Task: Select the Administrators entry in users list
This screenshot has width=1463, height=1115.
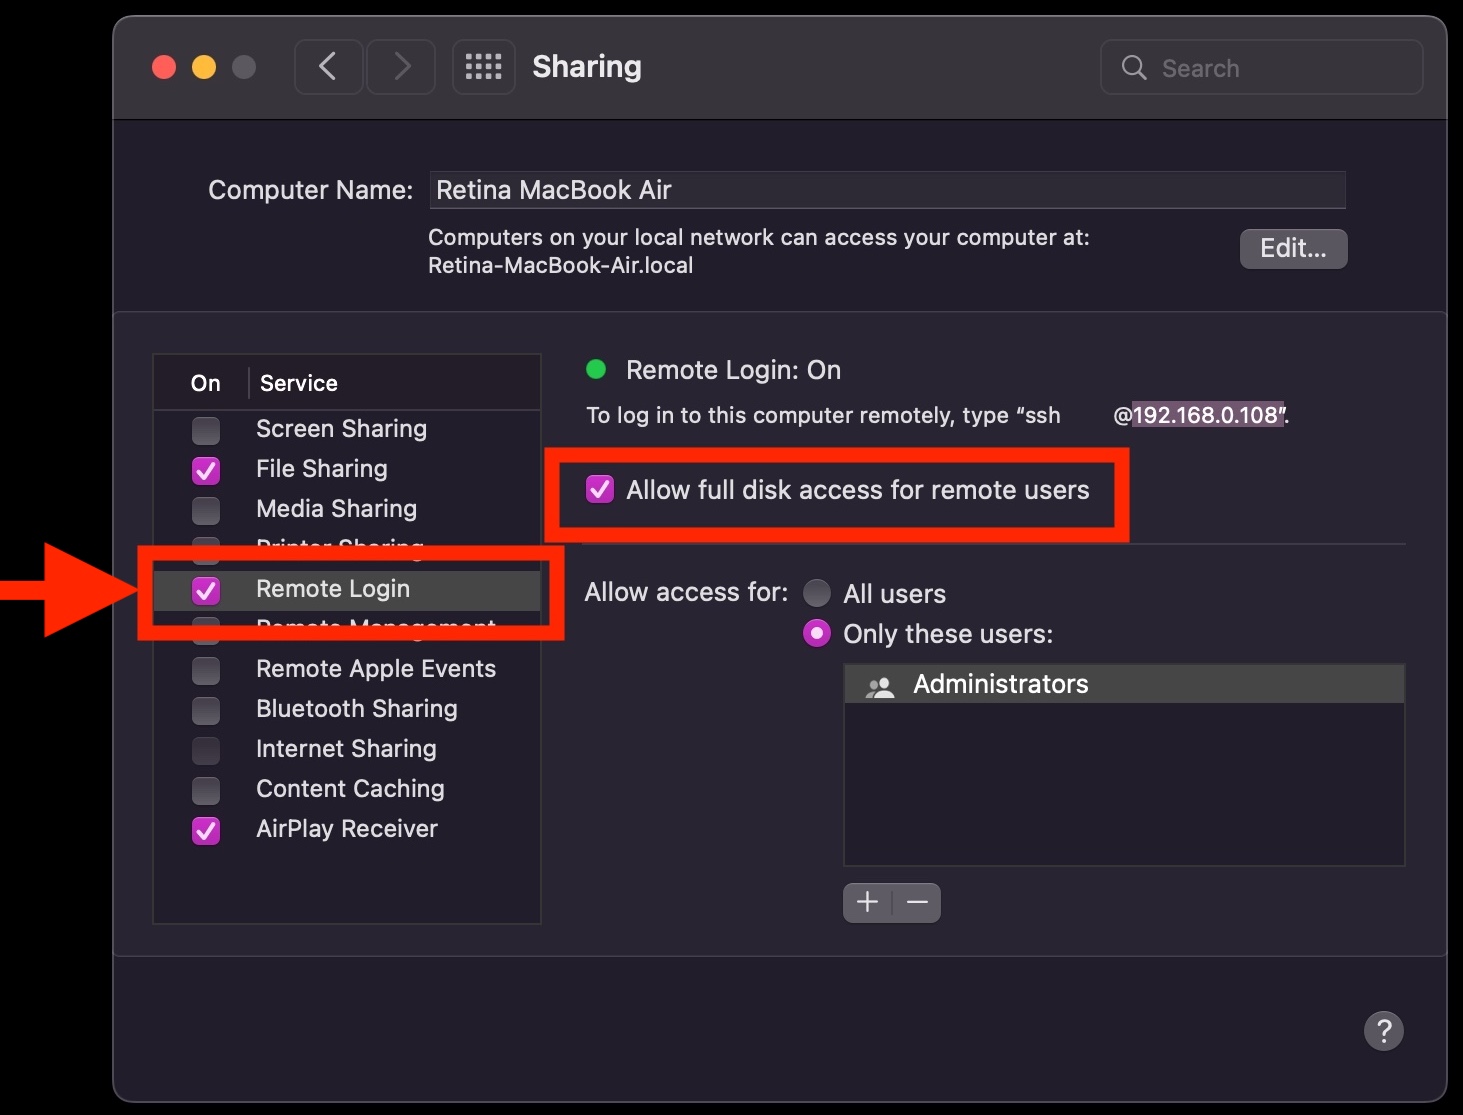Action: pos(1124,684)
